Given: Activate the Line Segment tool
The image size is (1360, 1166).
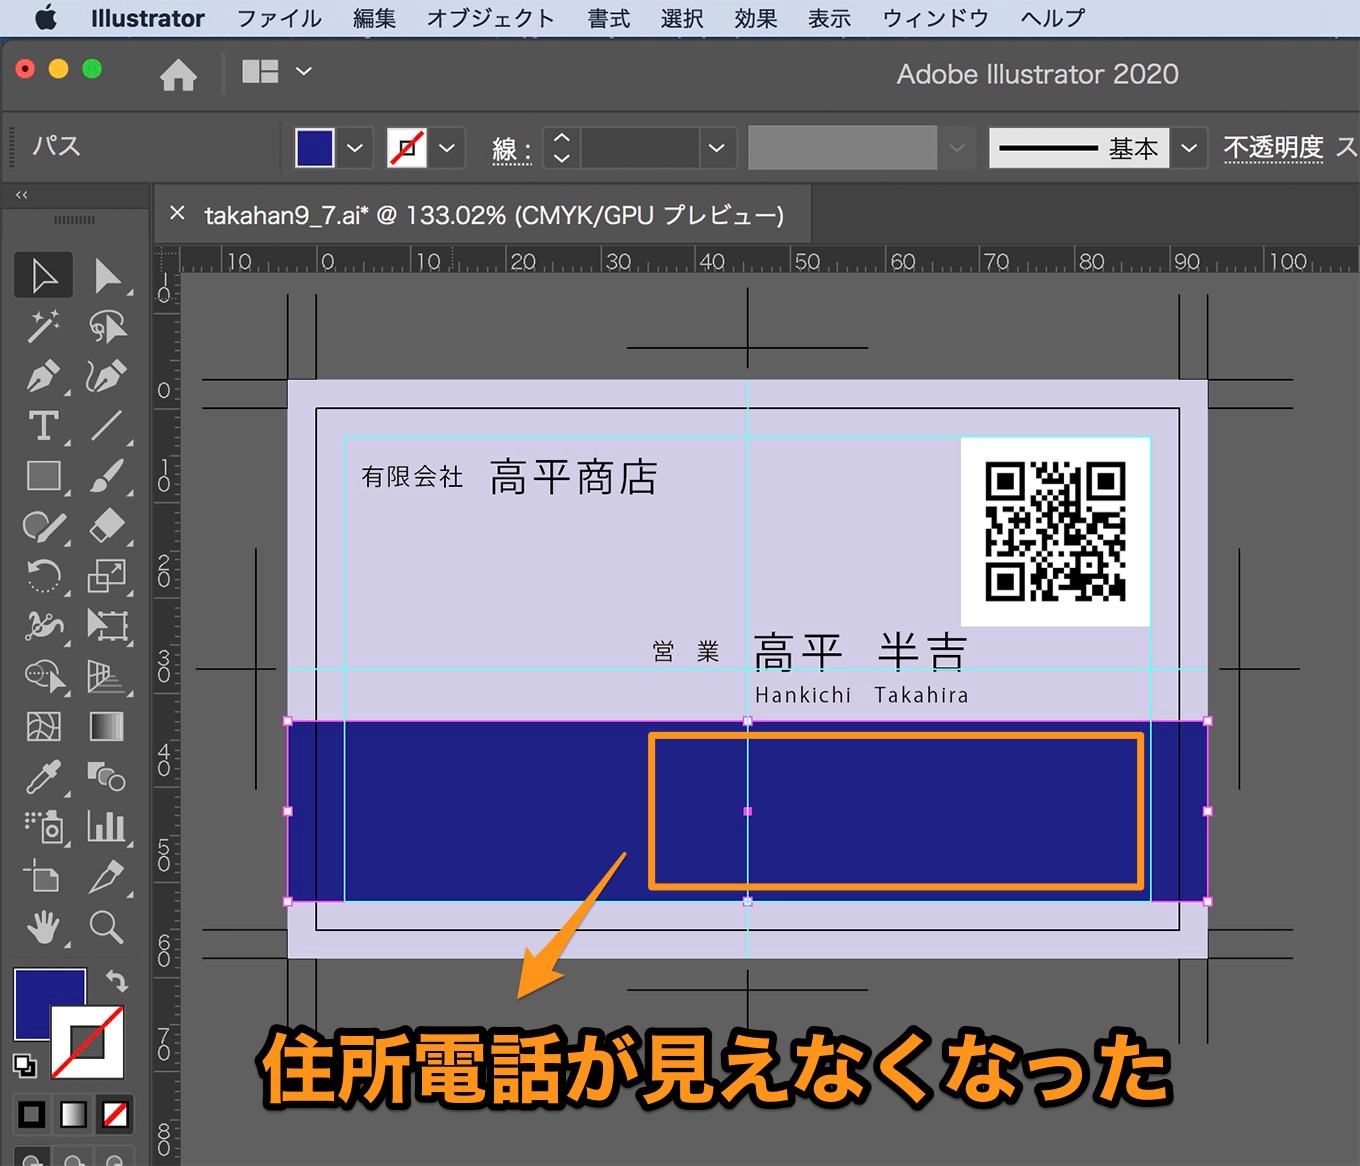Looking at the screenshot, I should coord(108,426).
